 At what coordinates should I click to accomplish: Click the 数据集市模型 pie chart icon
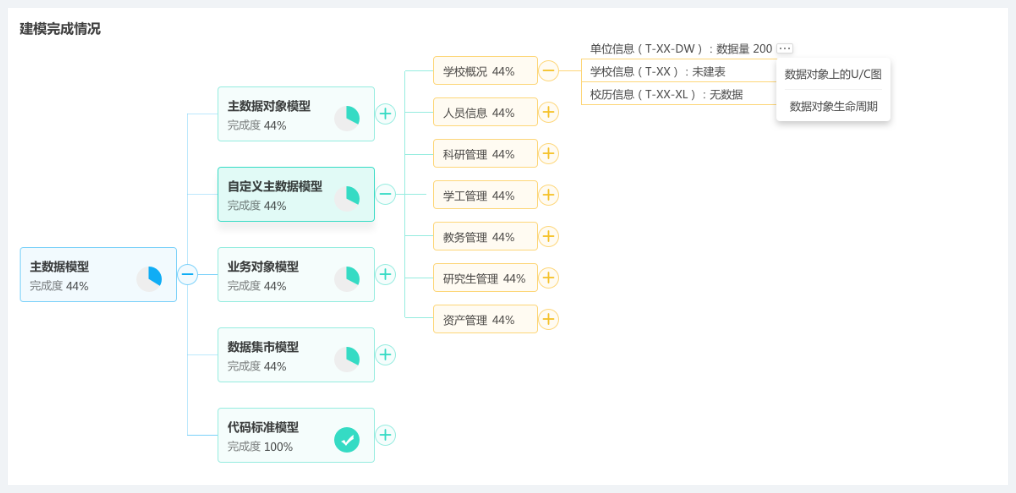click(x=347, y=360)
